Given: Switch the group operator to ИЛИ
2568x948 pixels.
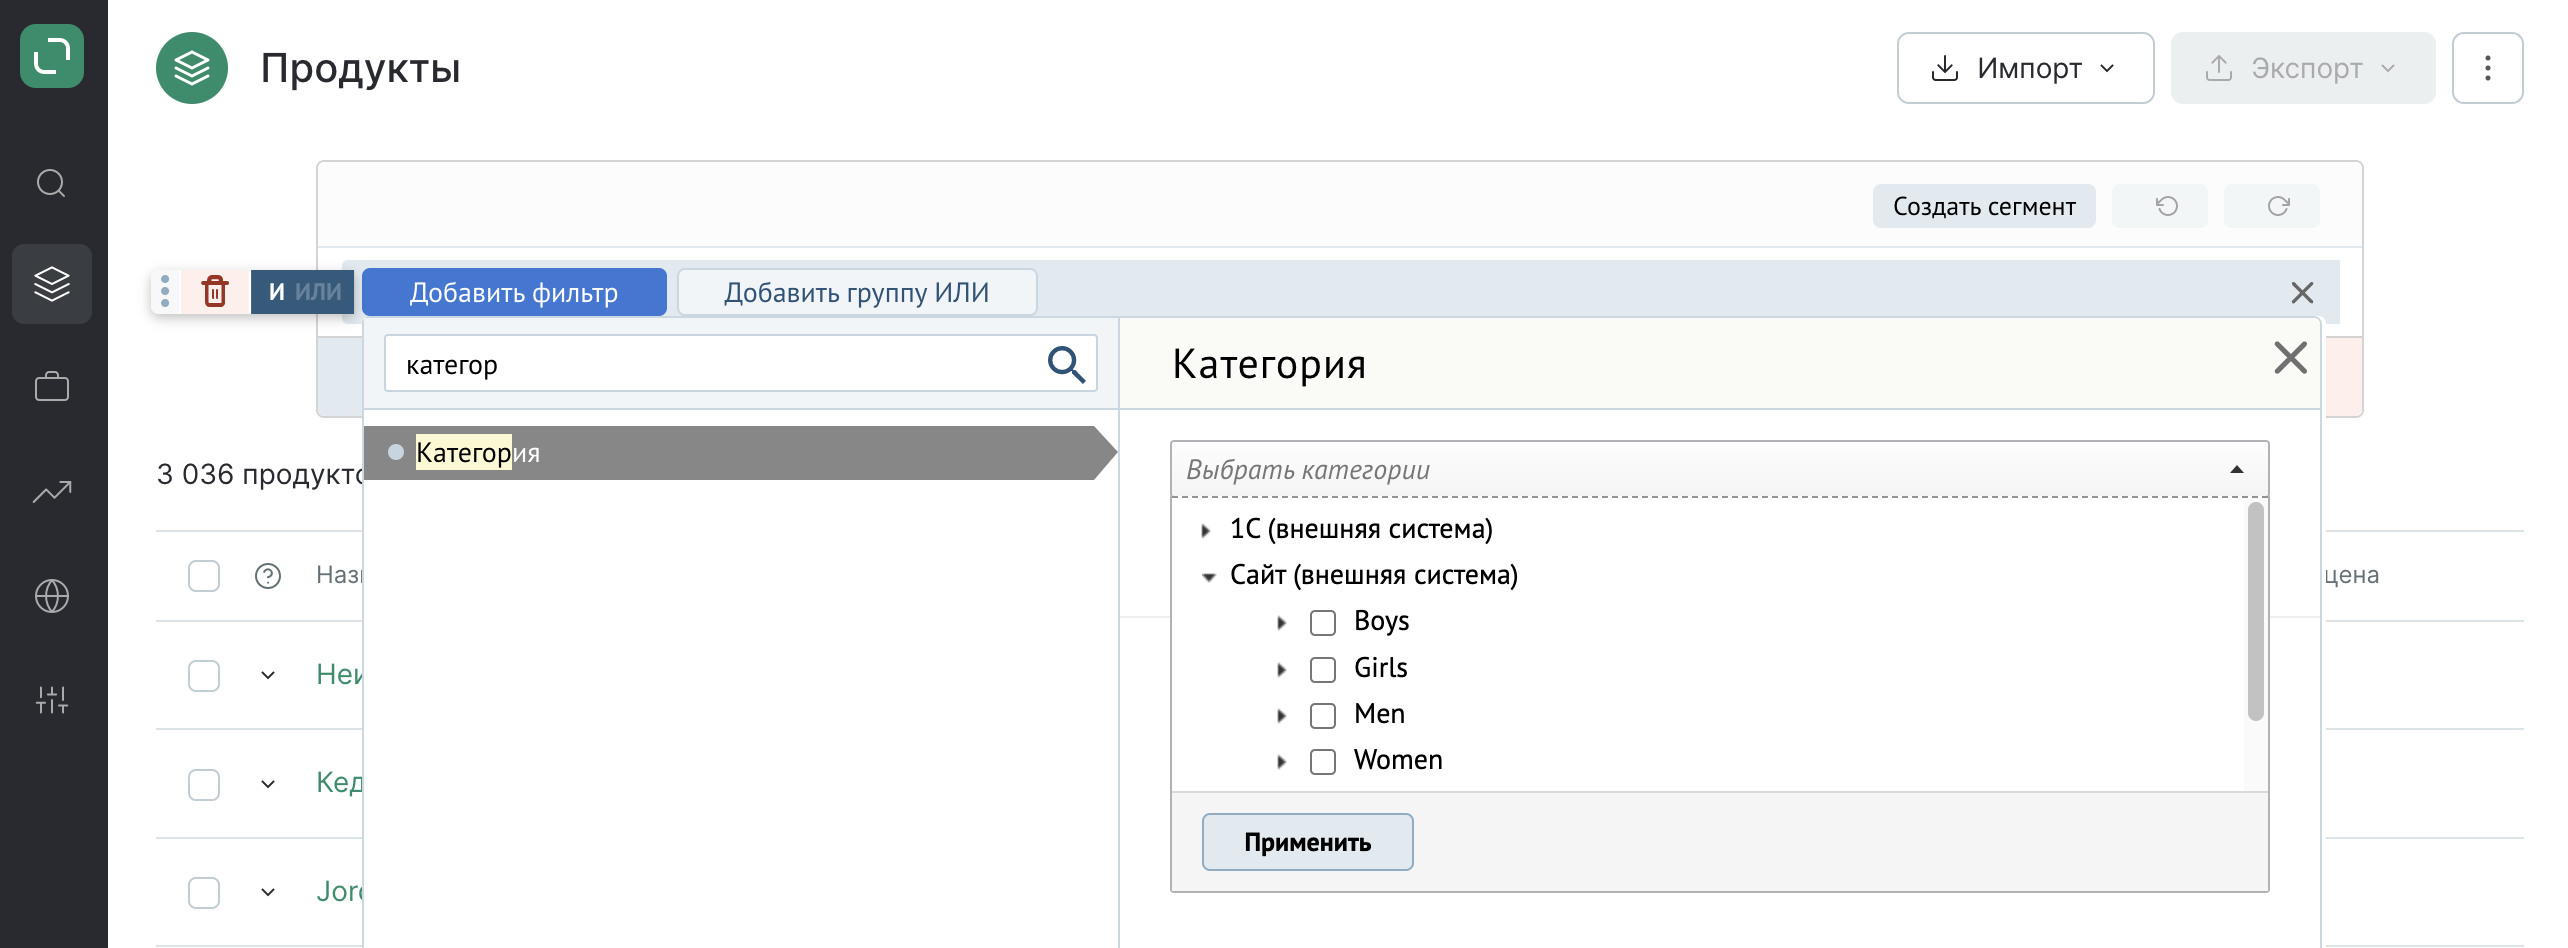Looking at the screenshot, I should click(x=318, y=292).
